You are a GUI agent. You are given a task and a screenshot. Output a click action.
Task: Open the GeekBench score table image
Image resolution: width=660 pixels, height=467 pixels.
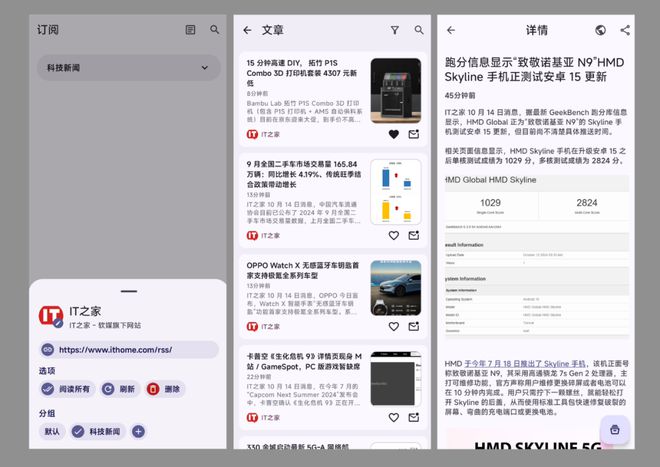537,257
